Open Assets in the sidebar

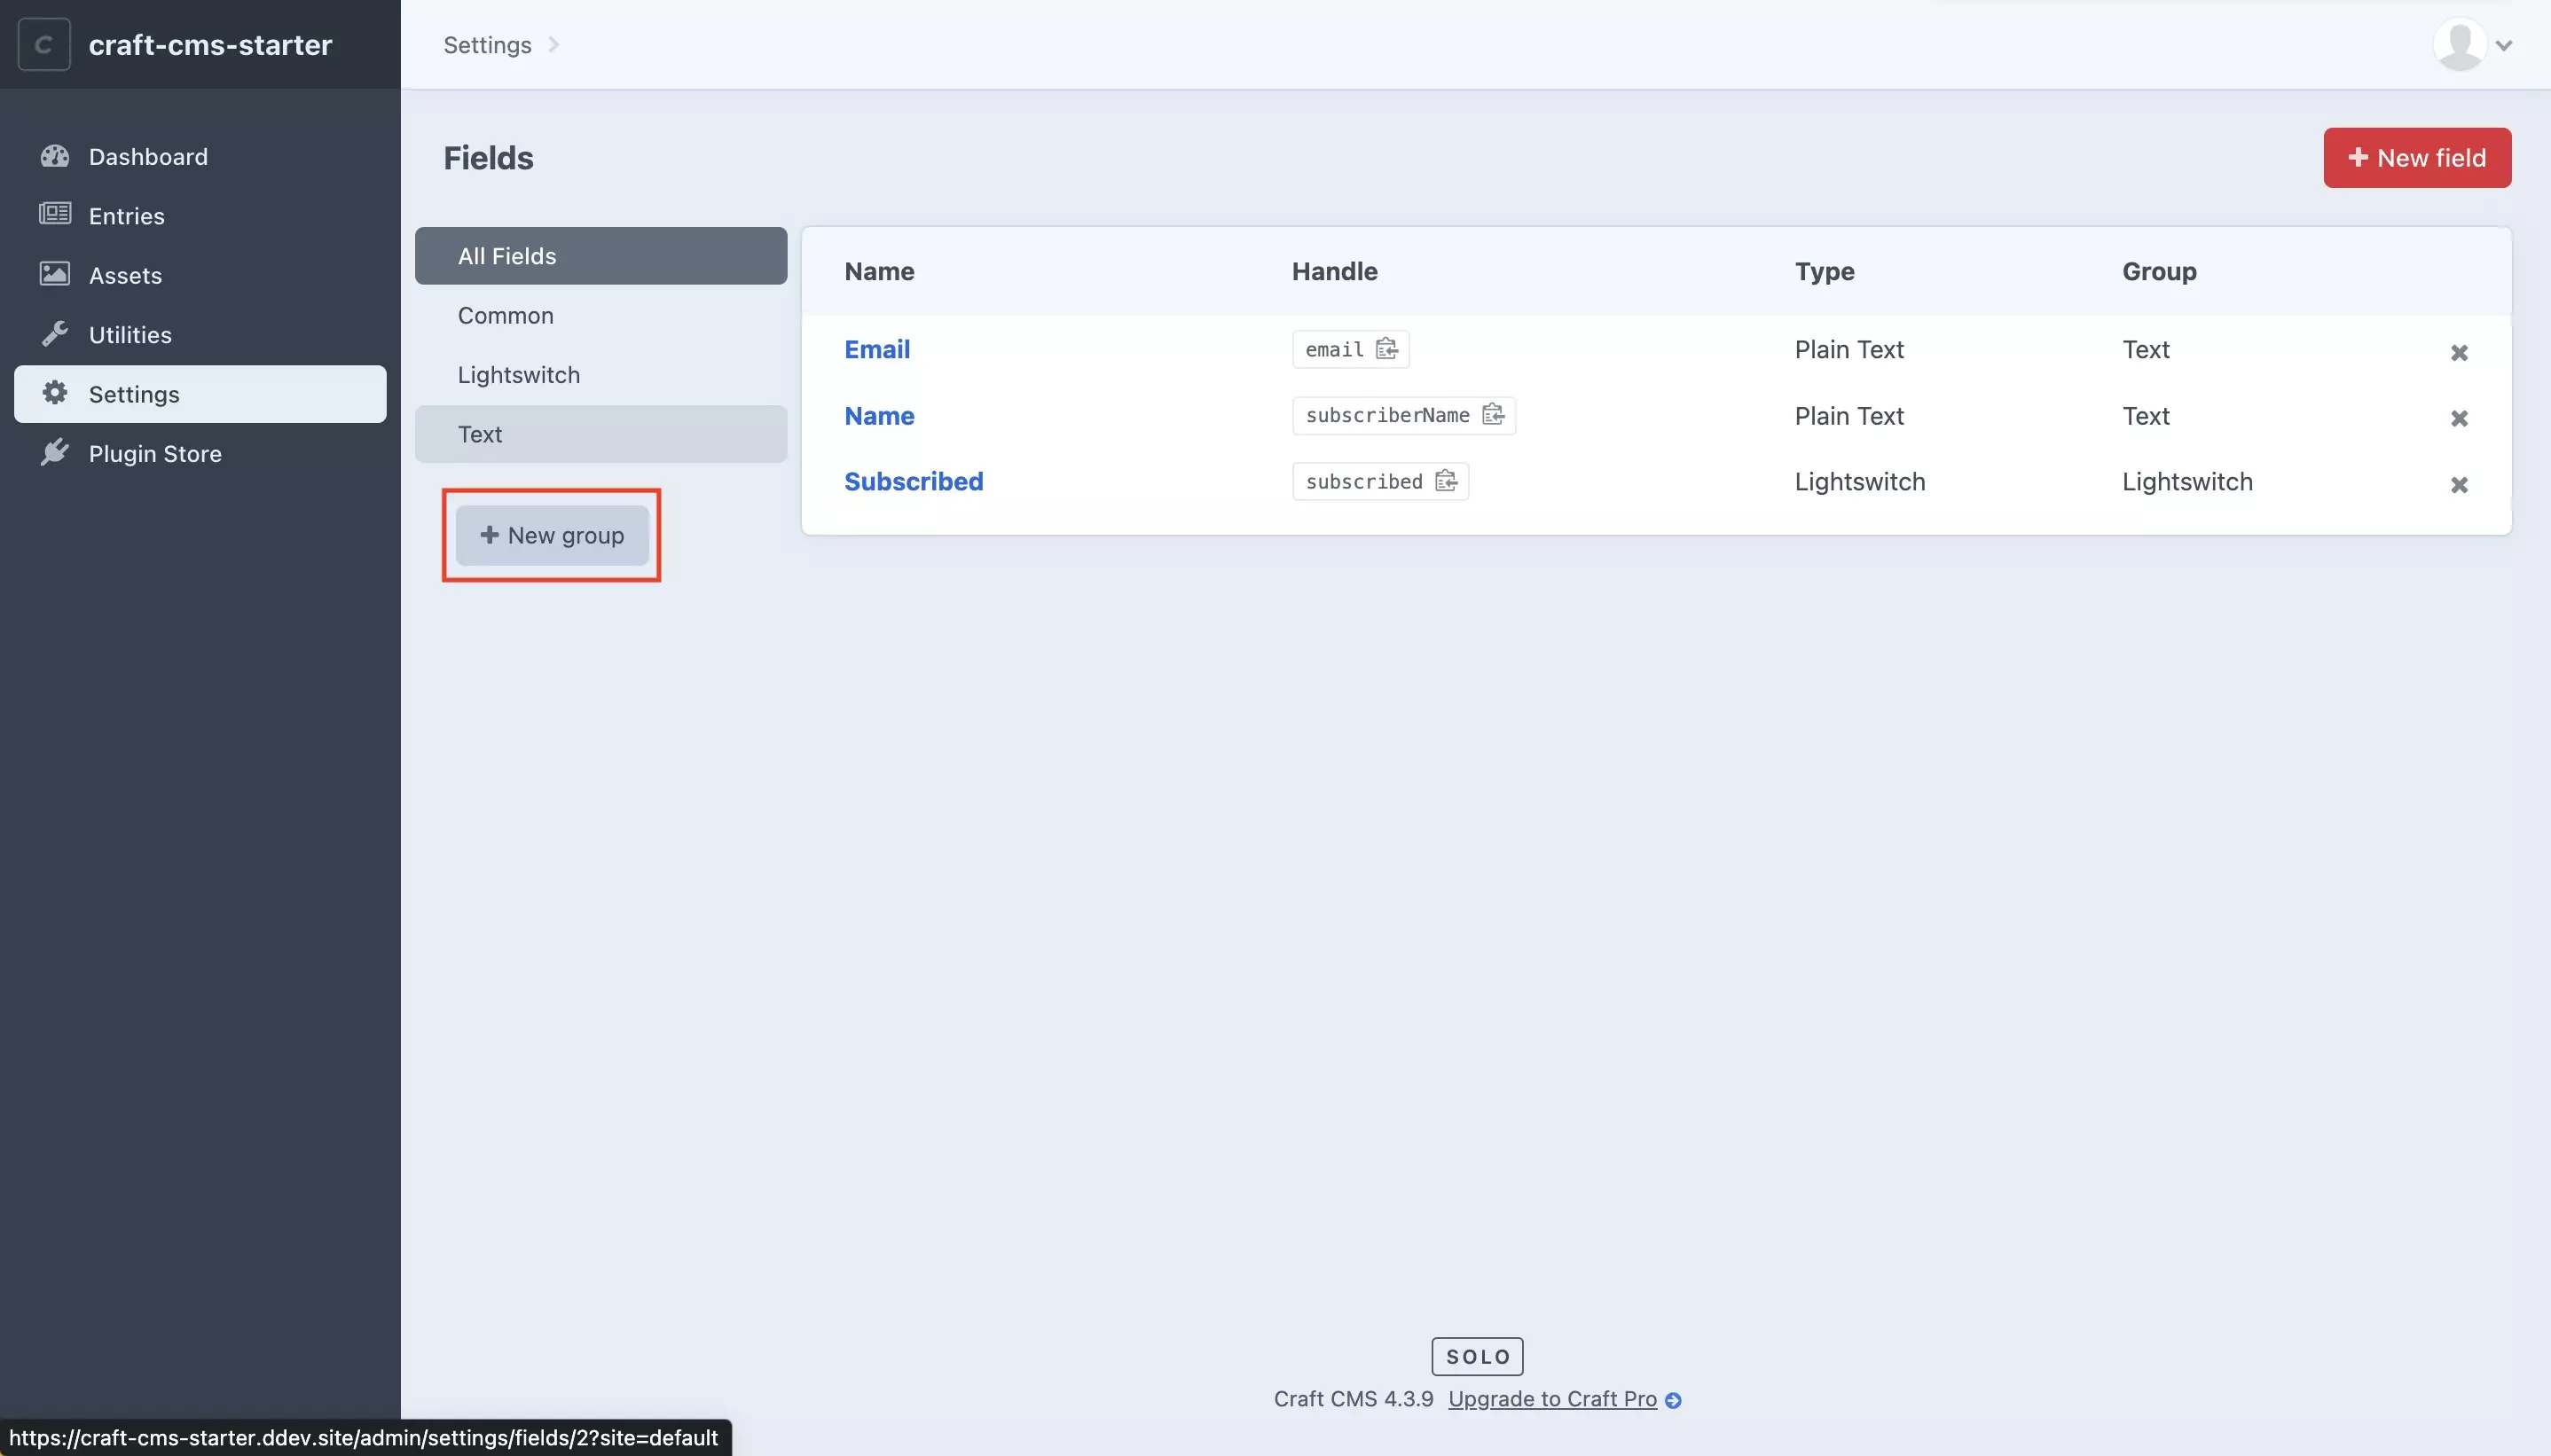pos(200,275)
